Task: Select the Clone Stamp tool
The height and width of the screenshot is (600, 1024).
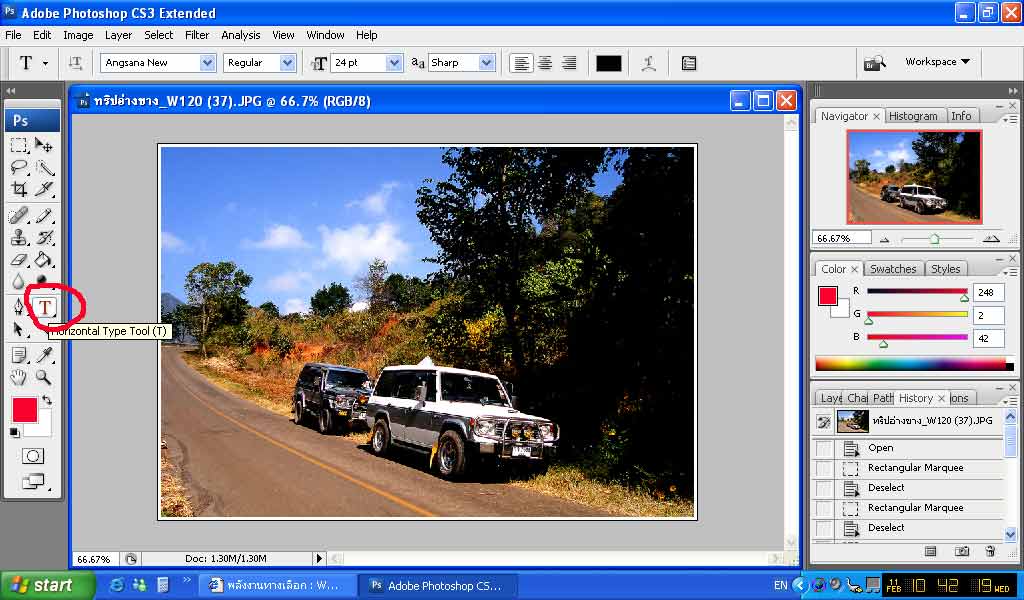Action: (x=19, y=237)
